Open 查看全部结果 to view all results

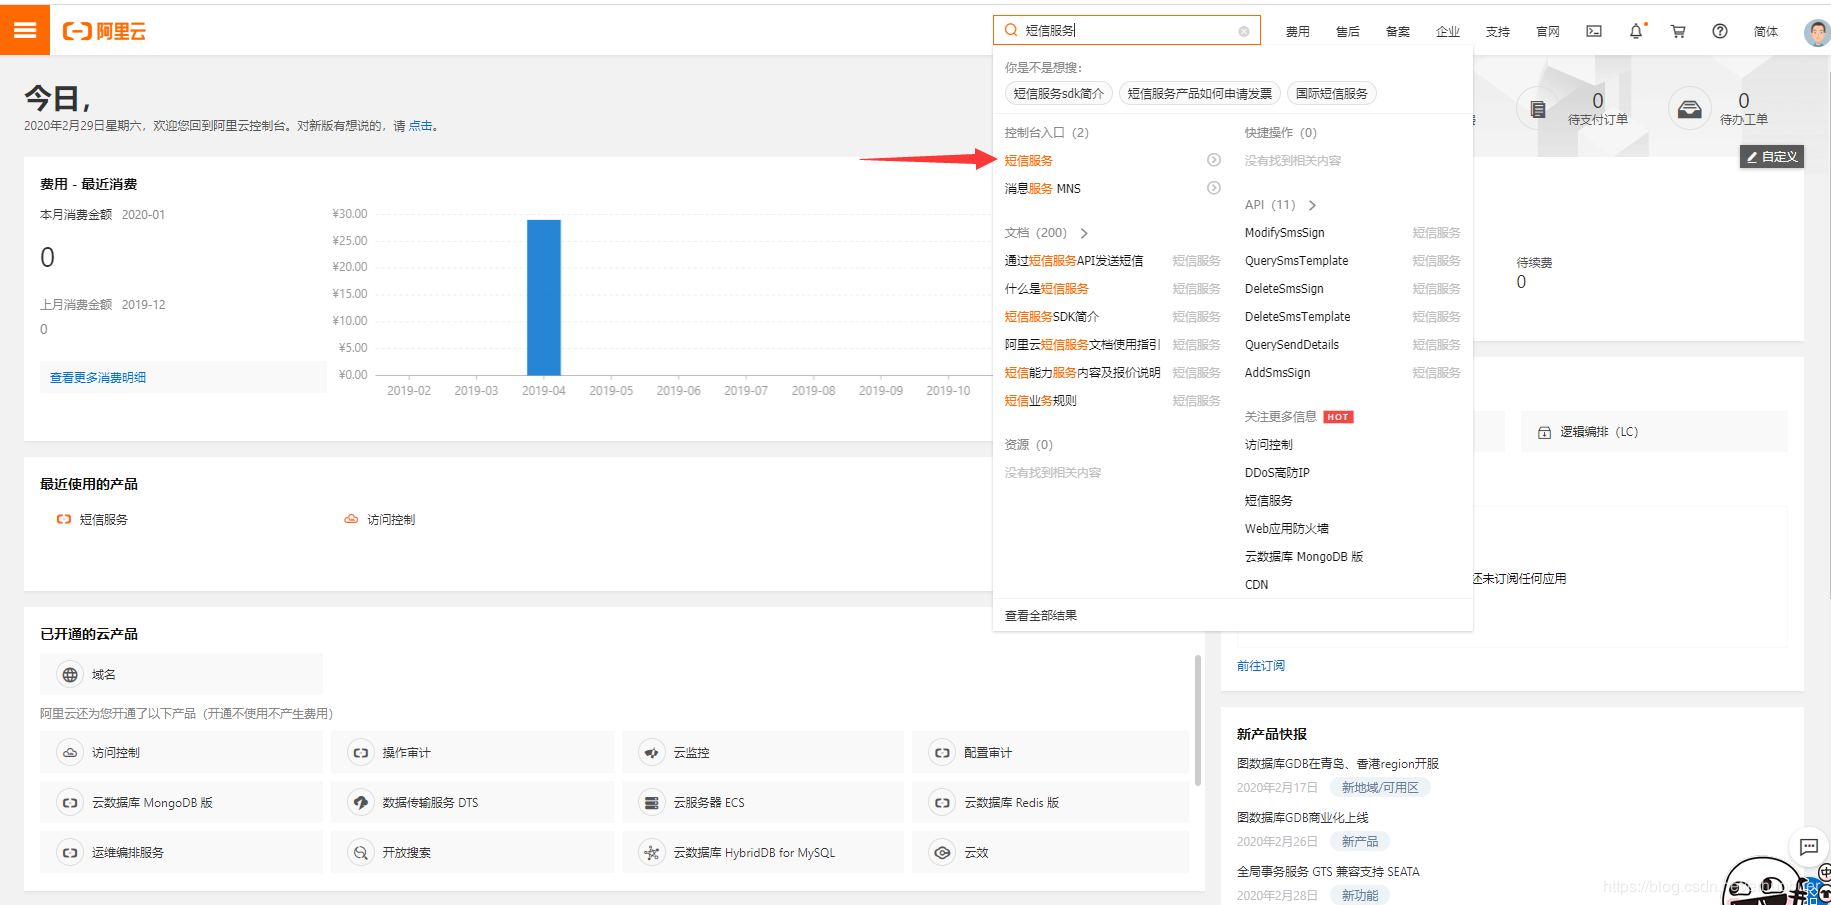click(1041, 616)
